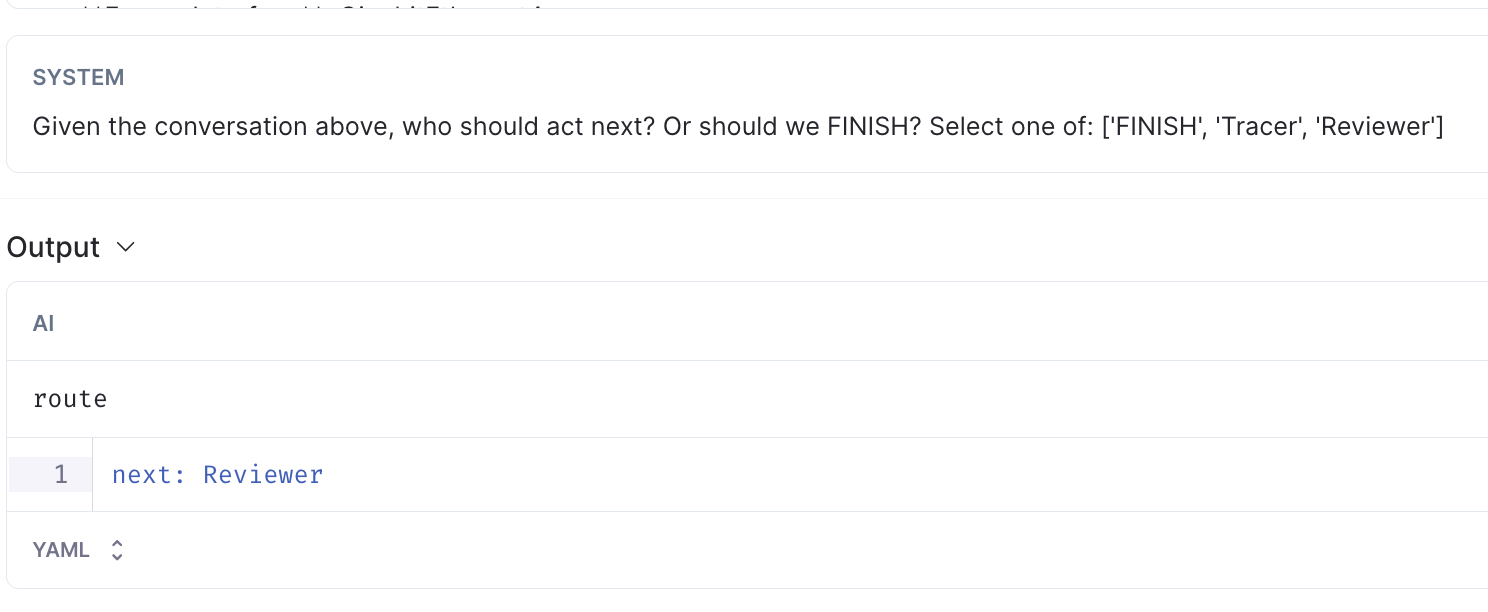Click the empty footer area right of YAML

pos(800,550)
